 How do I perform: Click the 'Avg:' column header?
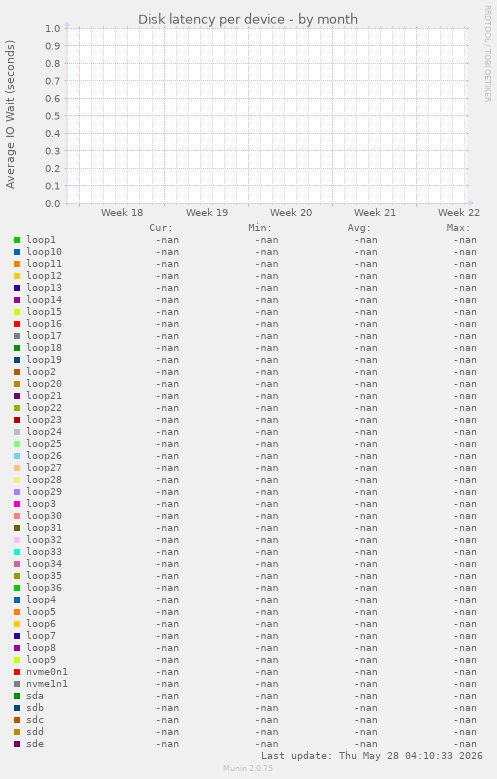(x=359, y=228)
